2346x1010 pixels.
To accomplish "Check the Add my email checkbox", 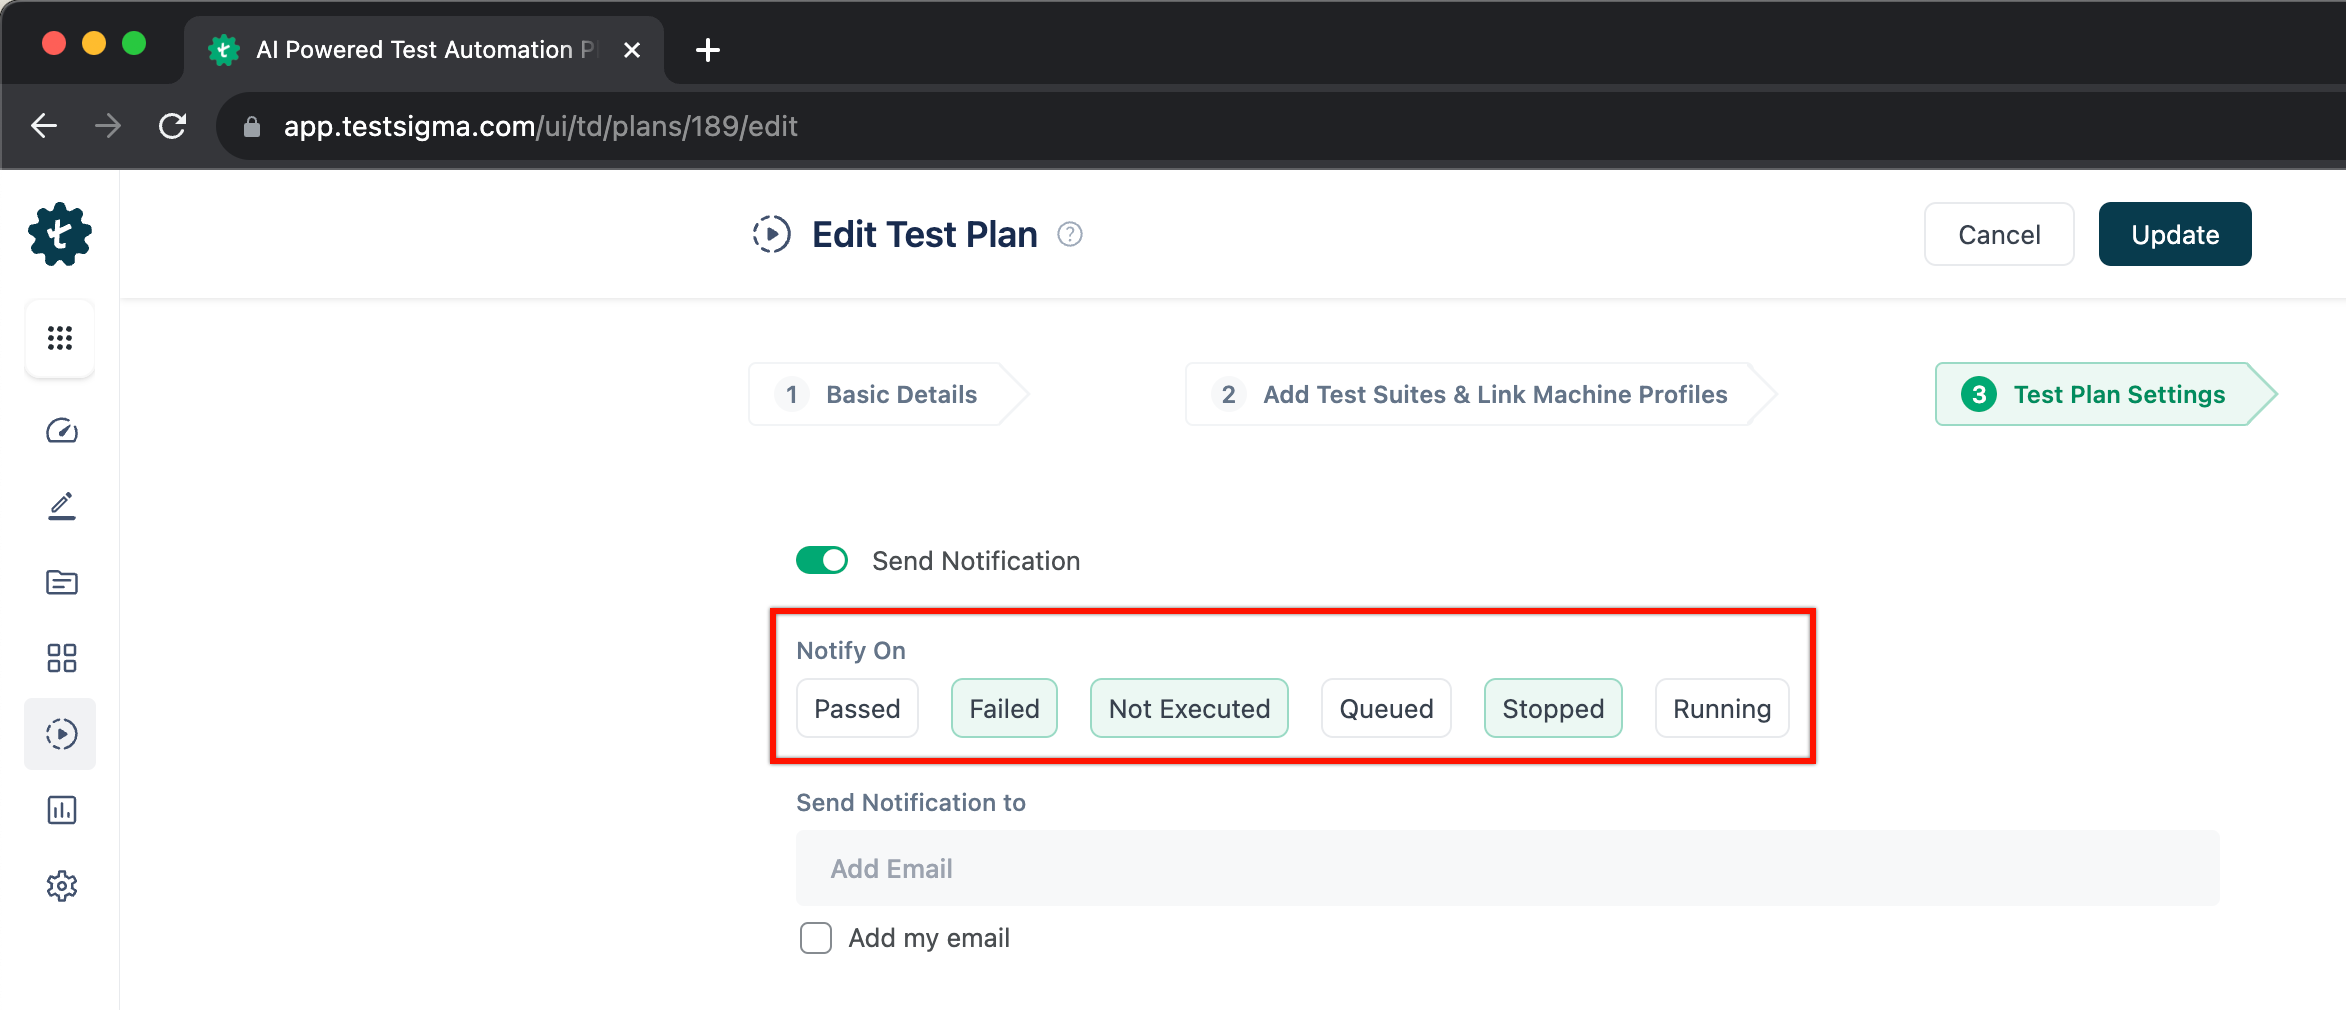I will [816, 938].
